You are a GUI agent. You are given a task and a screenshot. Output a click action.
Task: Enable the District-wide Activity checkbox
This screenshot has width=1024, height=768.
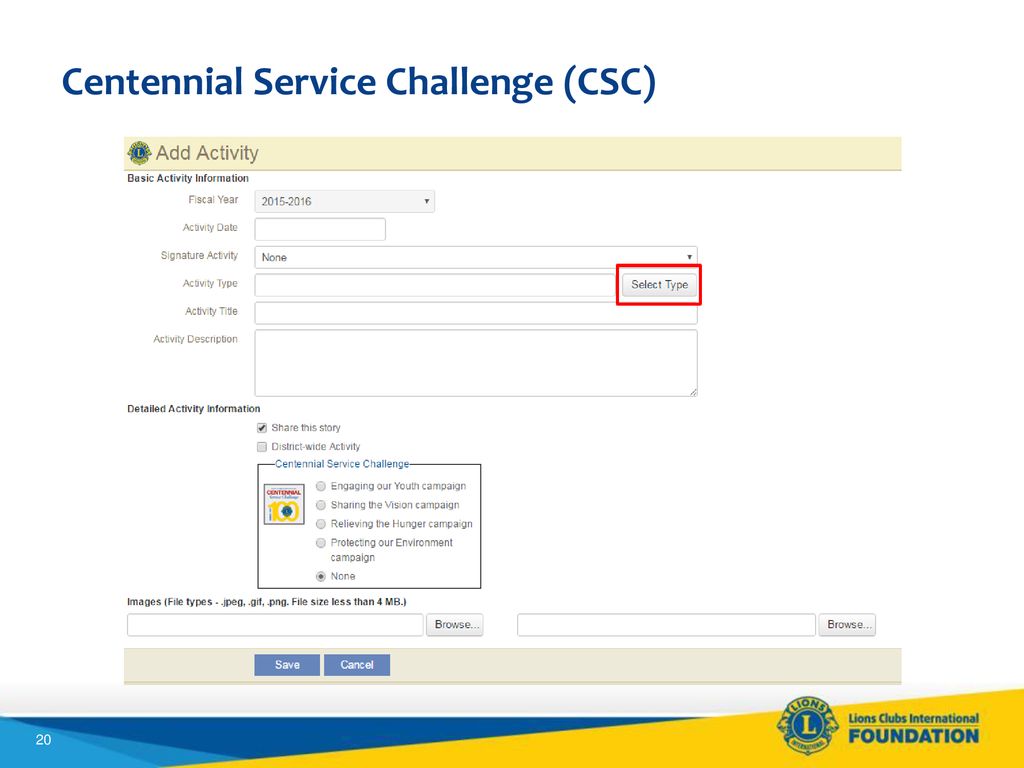[262, 447]
